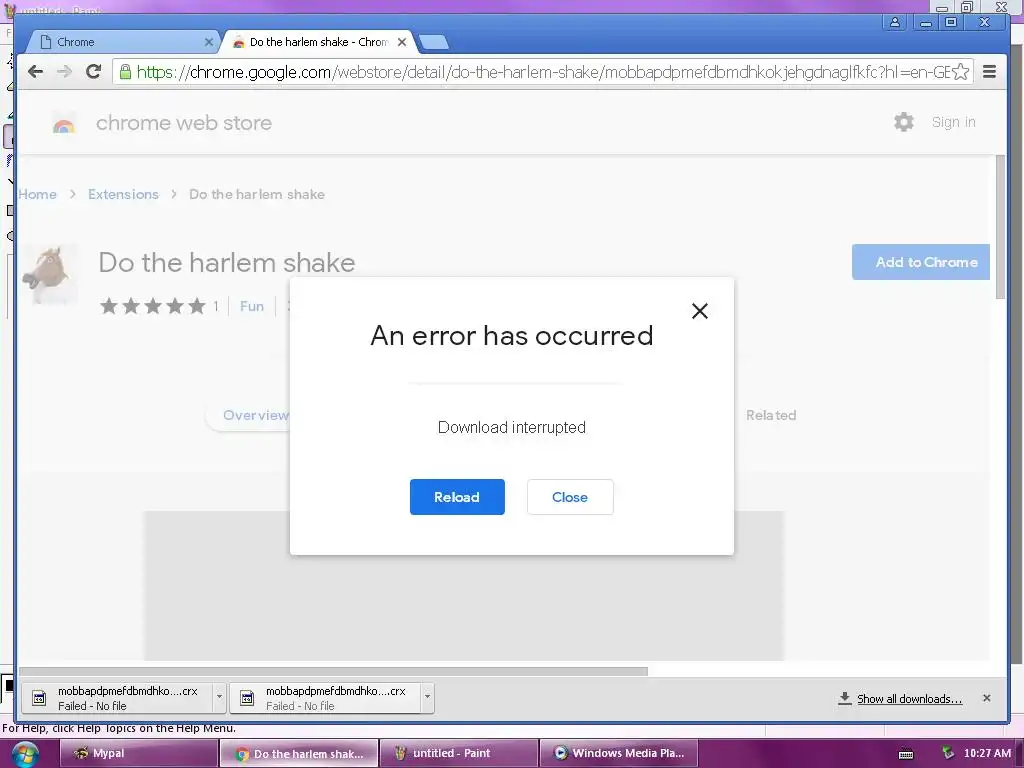Image resolution: width=1024 pixels, height=768 pixels.
Task: Click the network tray icon near the clock
Action: tap(948, 753)
